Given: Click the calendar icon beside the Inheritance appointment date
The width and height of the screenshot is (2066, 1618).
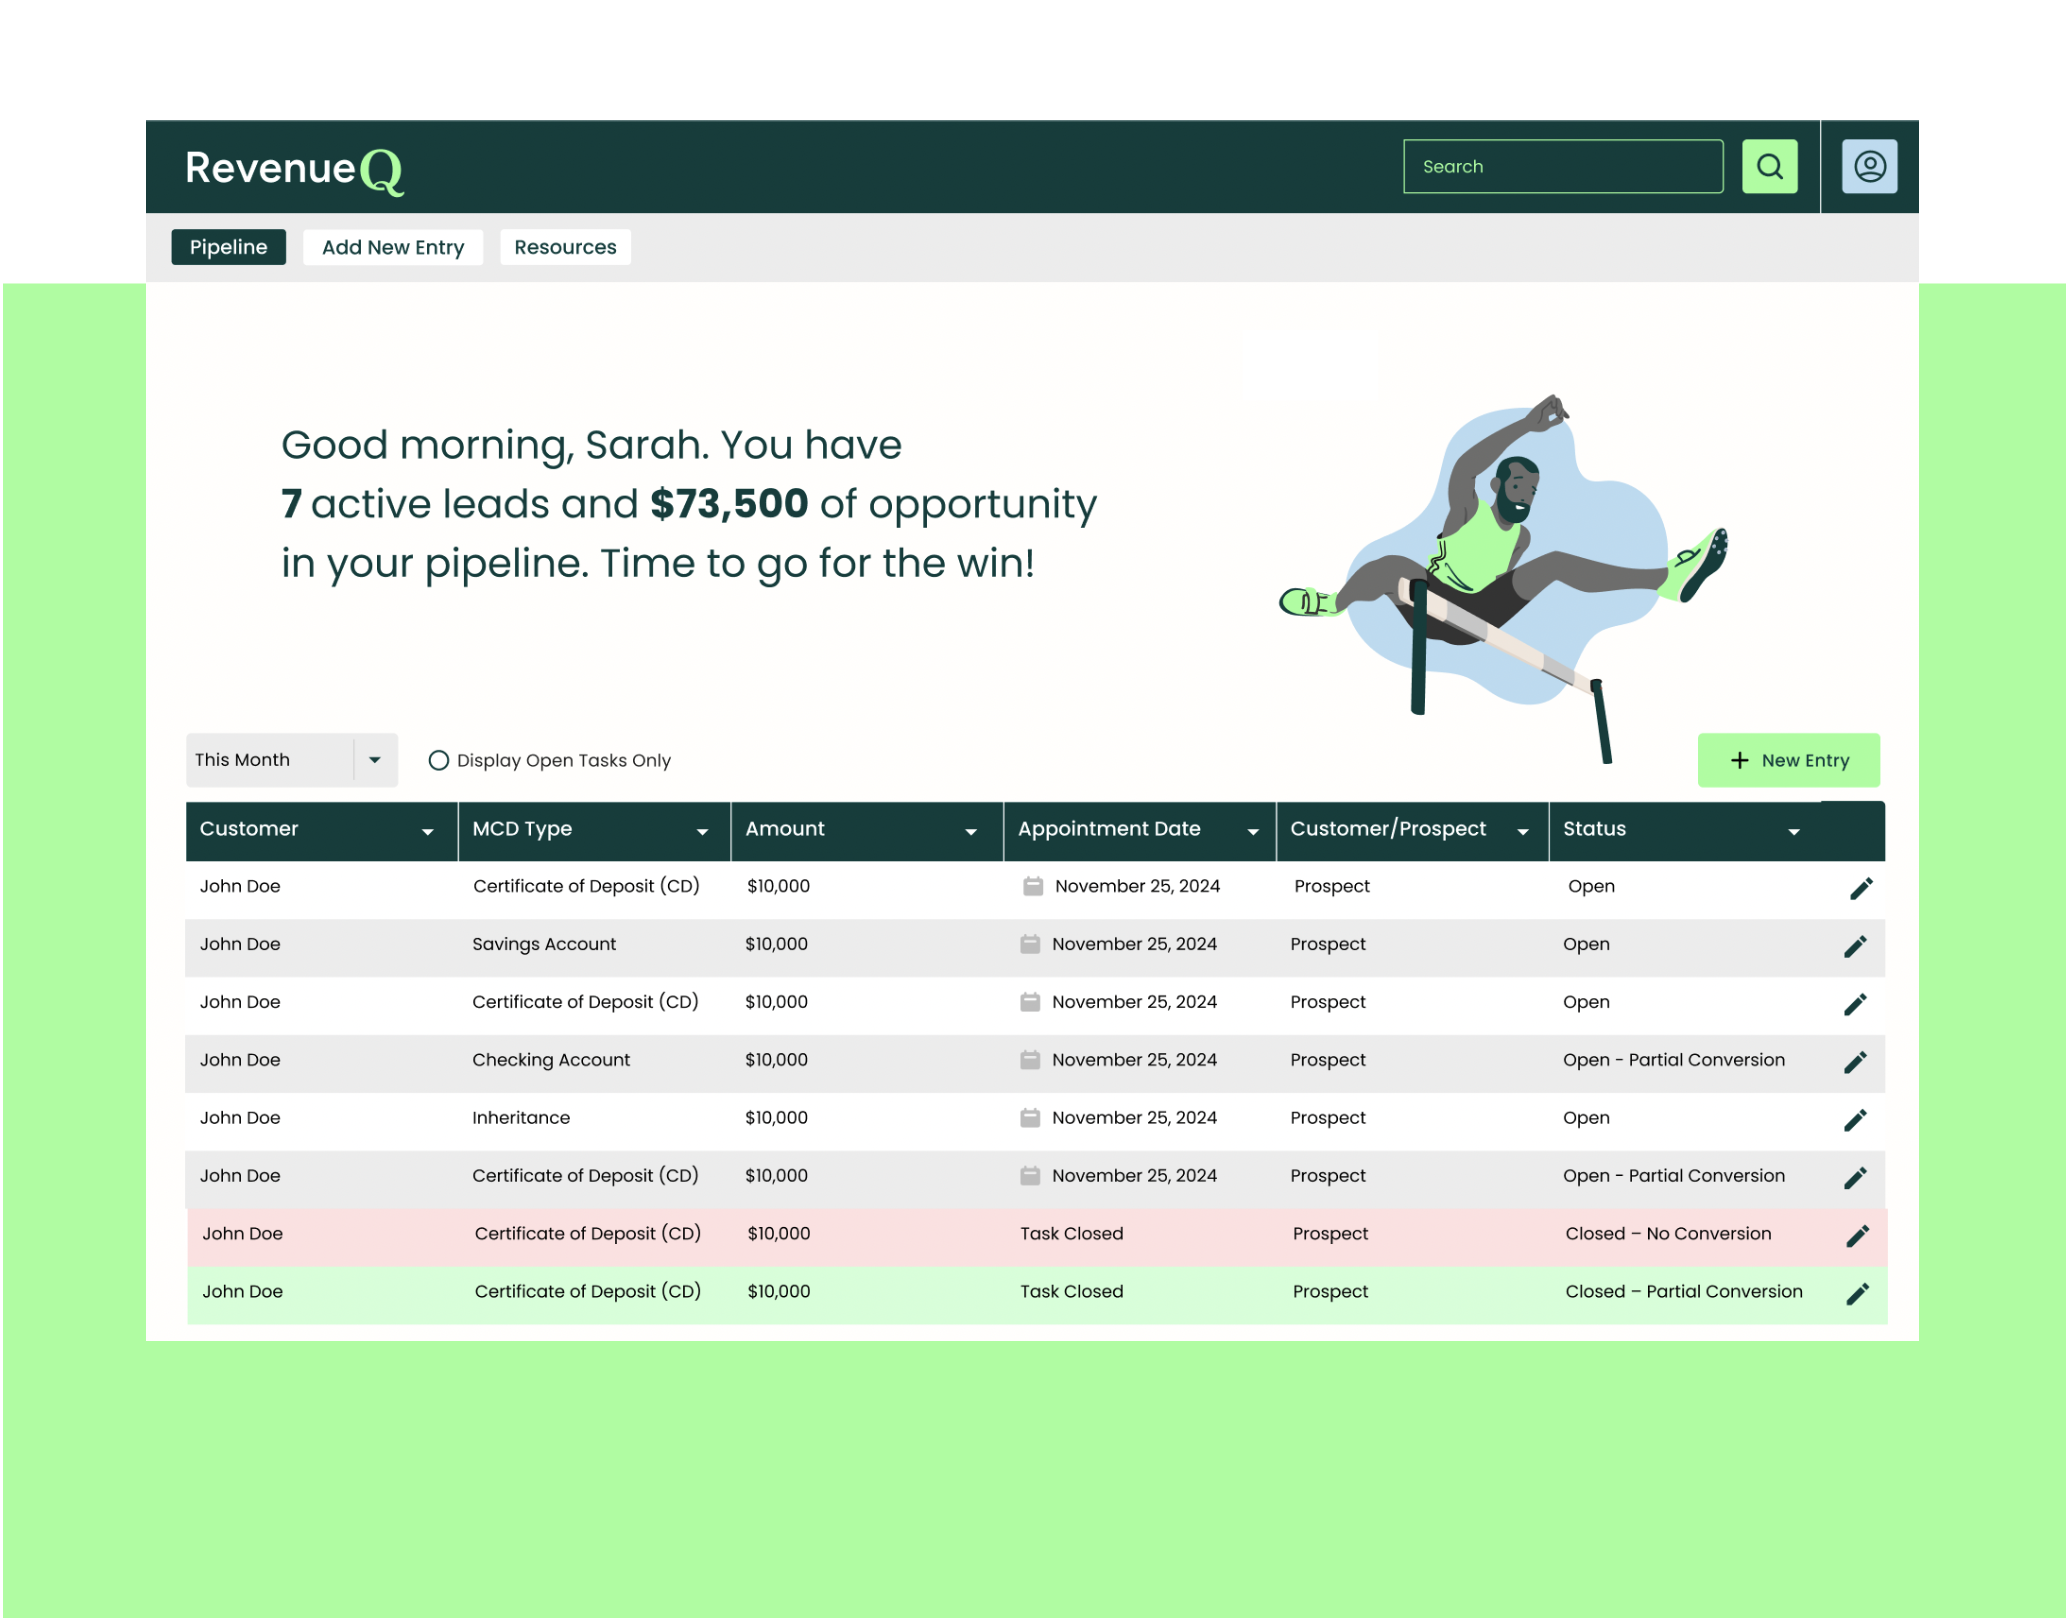Looking at the screenshot, I should click(x=1031, y=1117).
